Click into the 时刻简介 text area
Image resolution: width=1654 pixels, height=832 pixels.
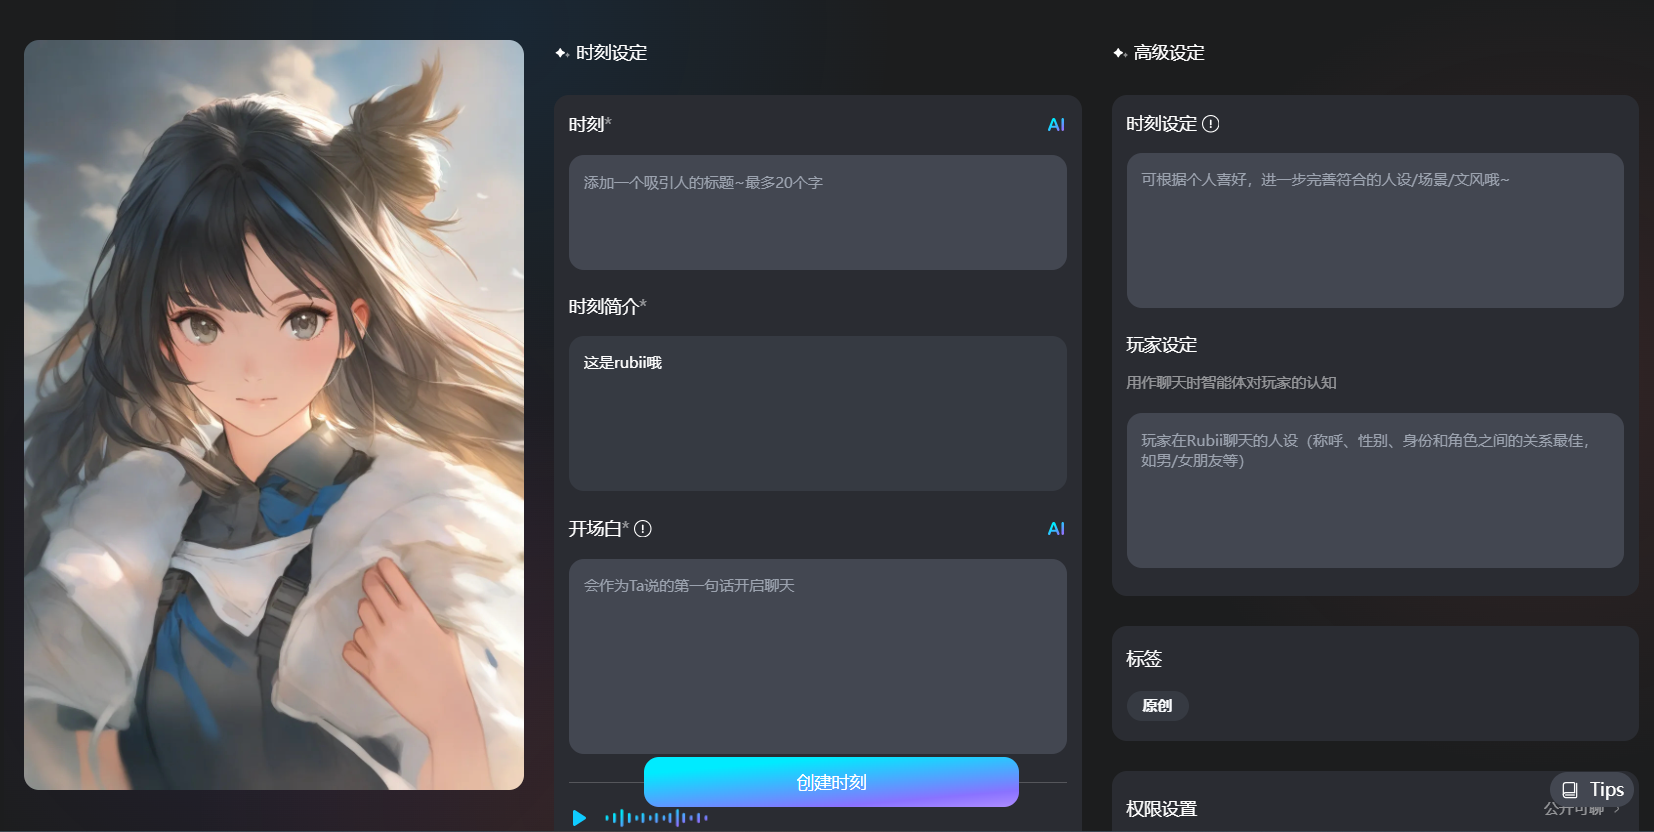tap(817, 413)
